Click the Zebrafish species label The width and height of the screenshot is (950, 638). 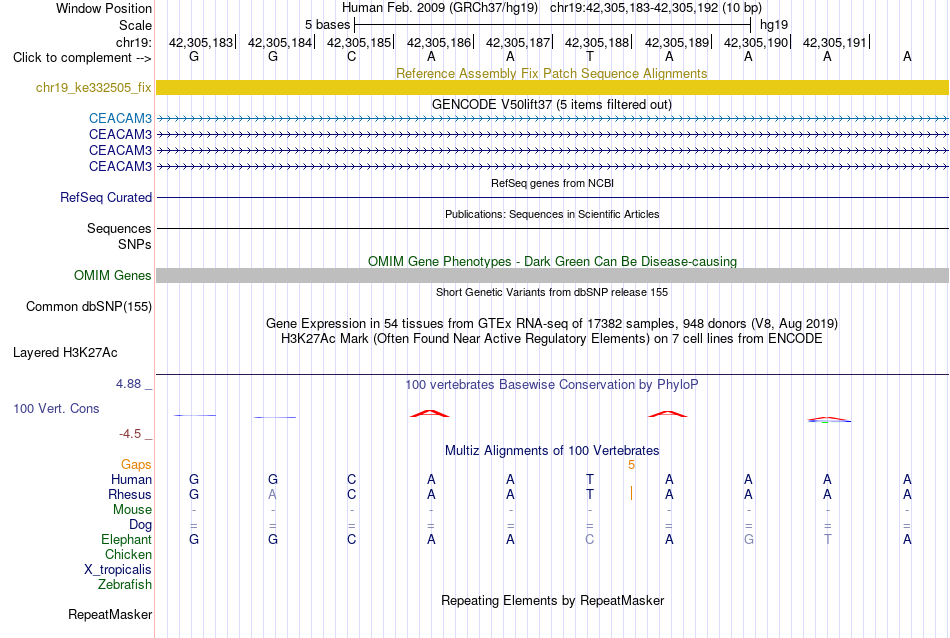pos(125,585)
